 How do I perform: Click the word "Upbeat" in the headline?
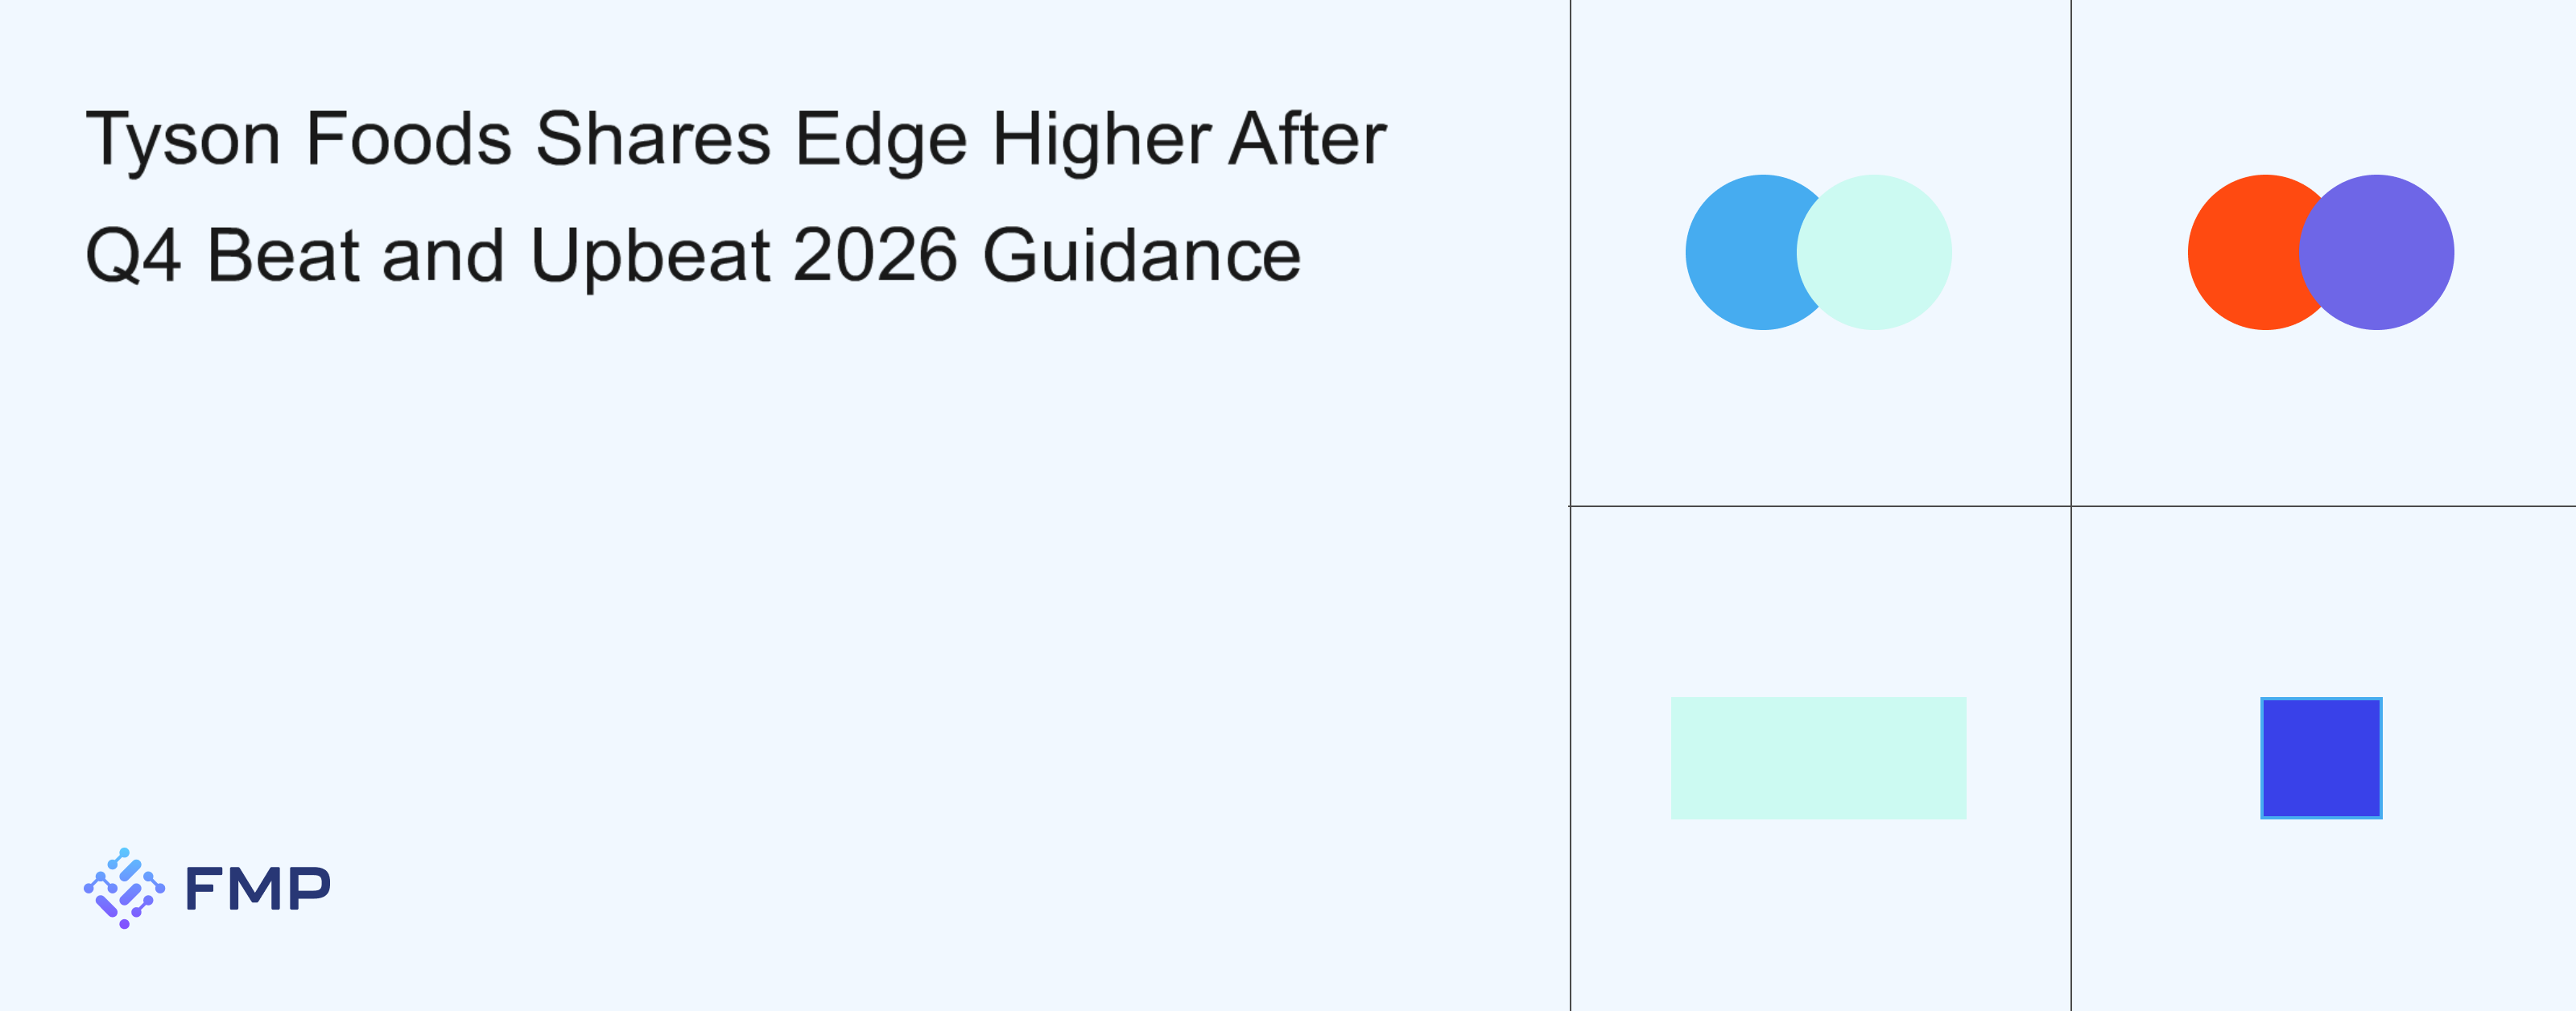point(650,257)
